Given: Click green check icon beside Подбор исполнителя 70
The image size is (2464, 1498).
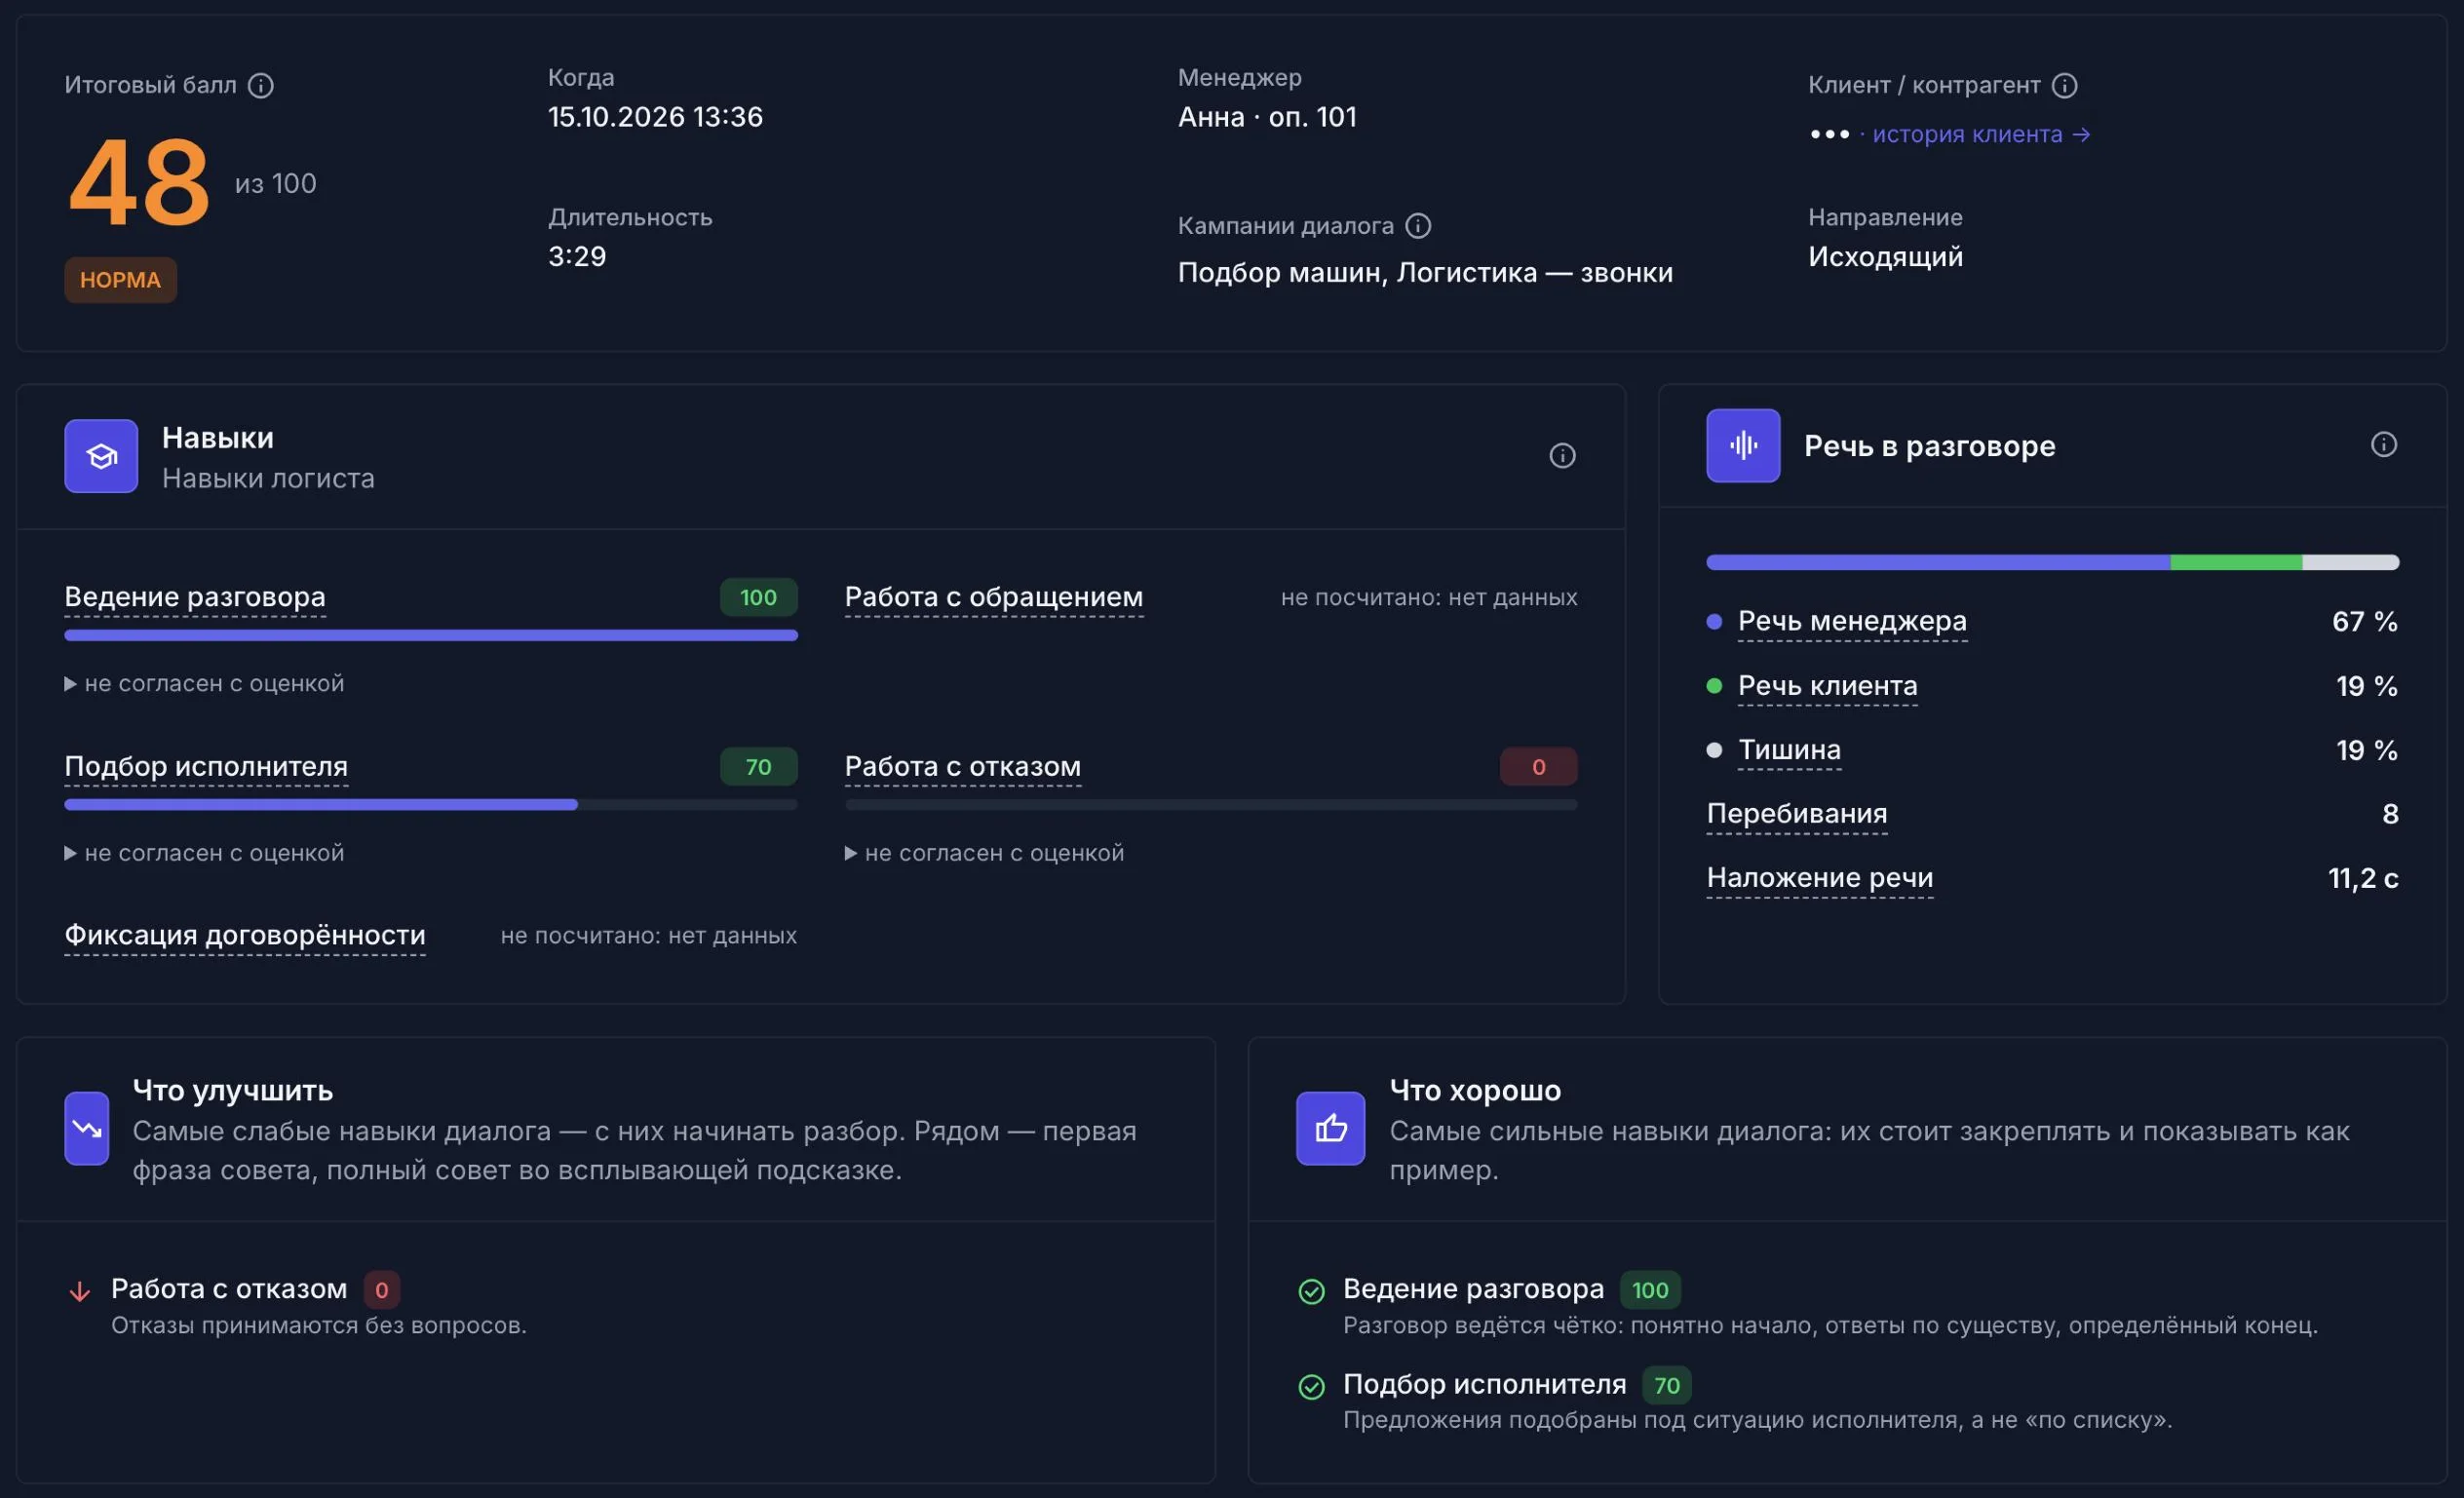Looking at the screenshot, I should pyautogui.click(x=1311, y=1386).
